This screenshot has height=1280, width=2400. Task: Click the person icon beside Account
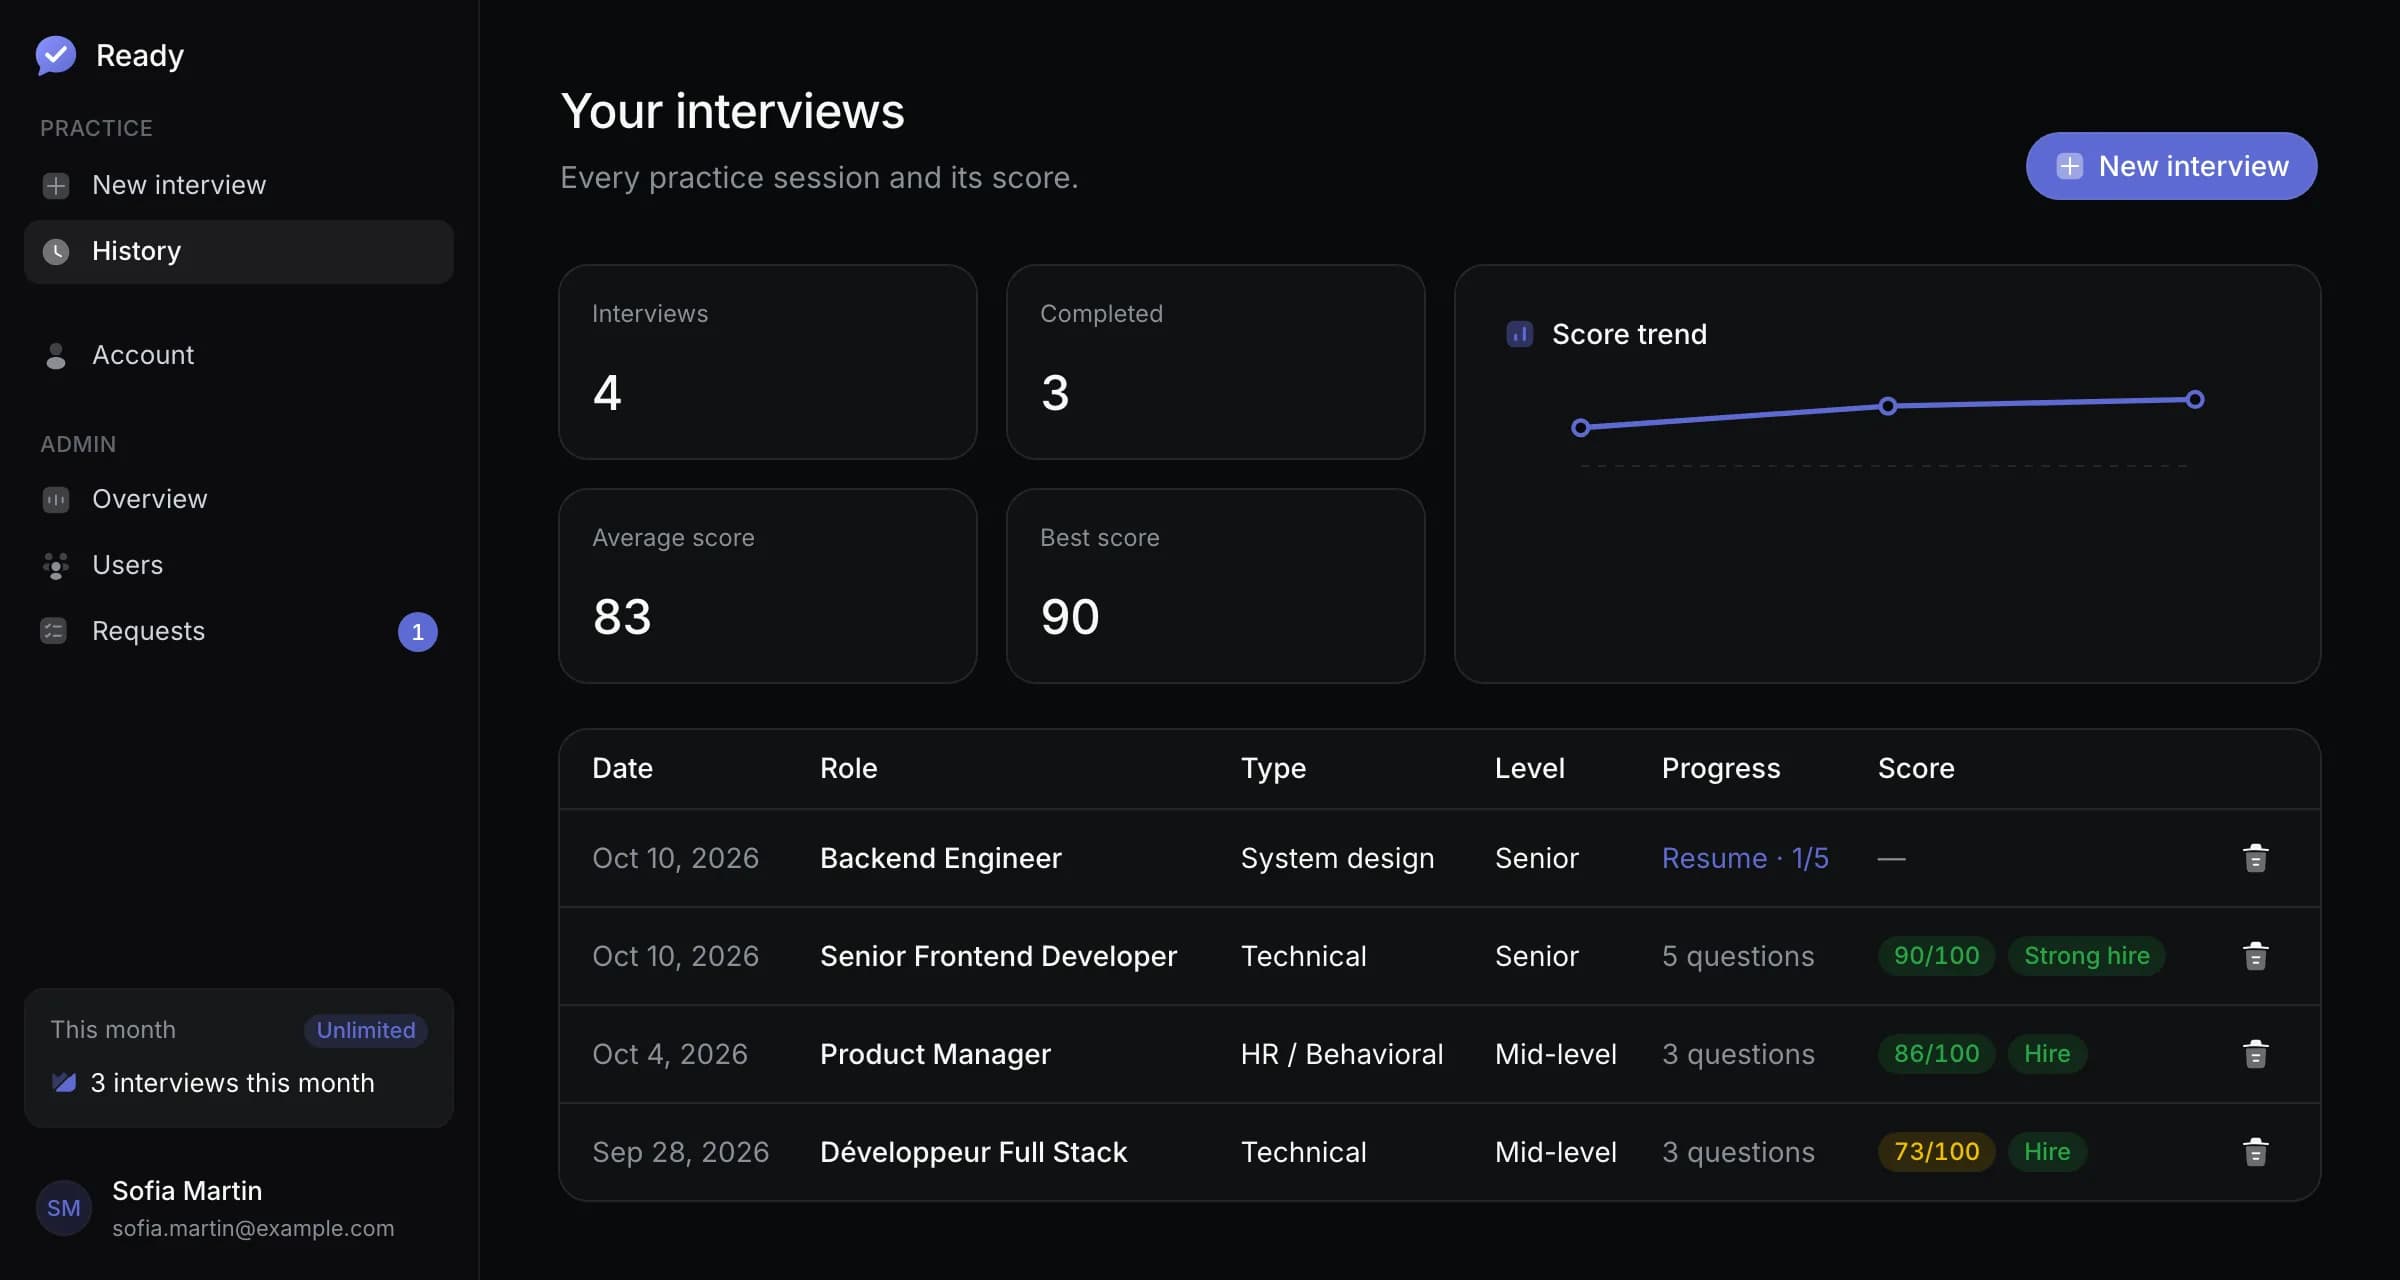[56, 355]
